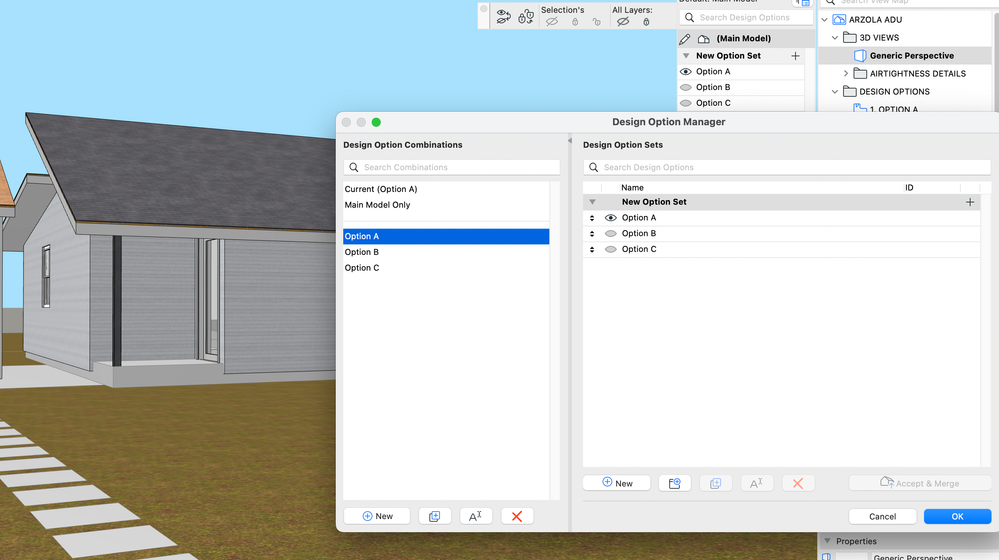Click Generic Perspective view icon in View Map
Image resolution: width=999 pixels, height=560 pixels.
(860, 55)
